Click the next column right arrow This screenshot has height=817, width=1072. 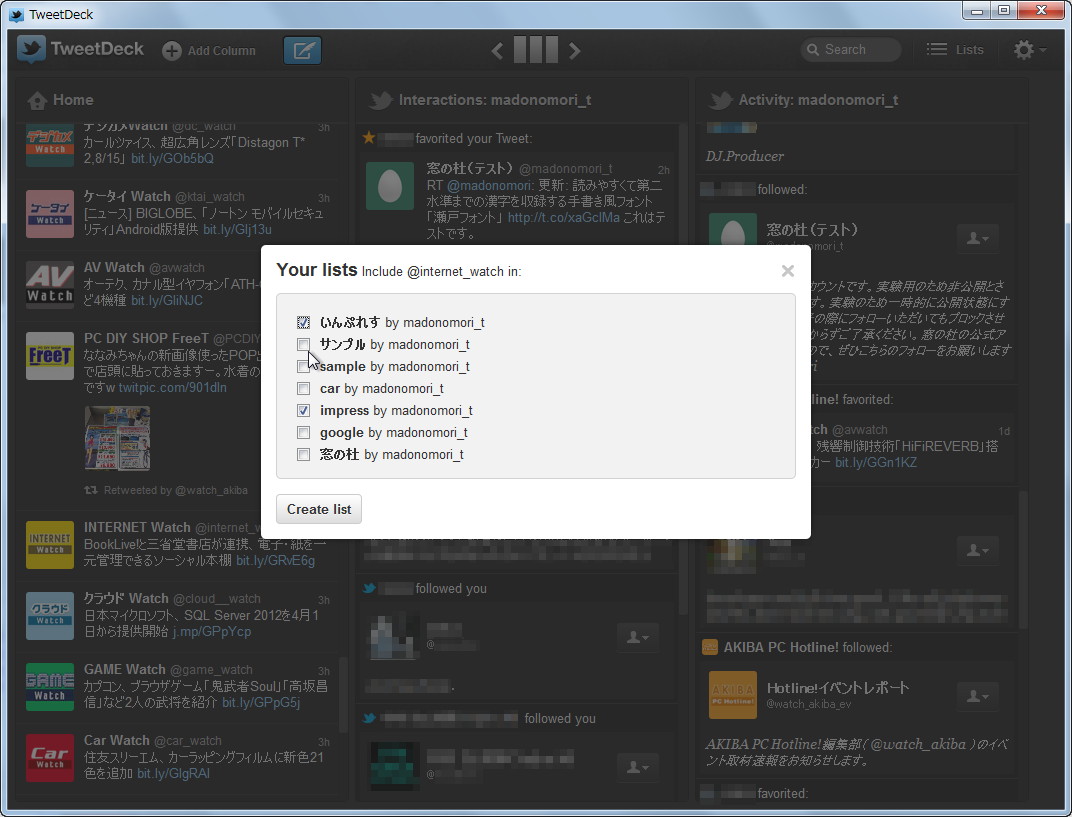[x=574, y=50]
